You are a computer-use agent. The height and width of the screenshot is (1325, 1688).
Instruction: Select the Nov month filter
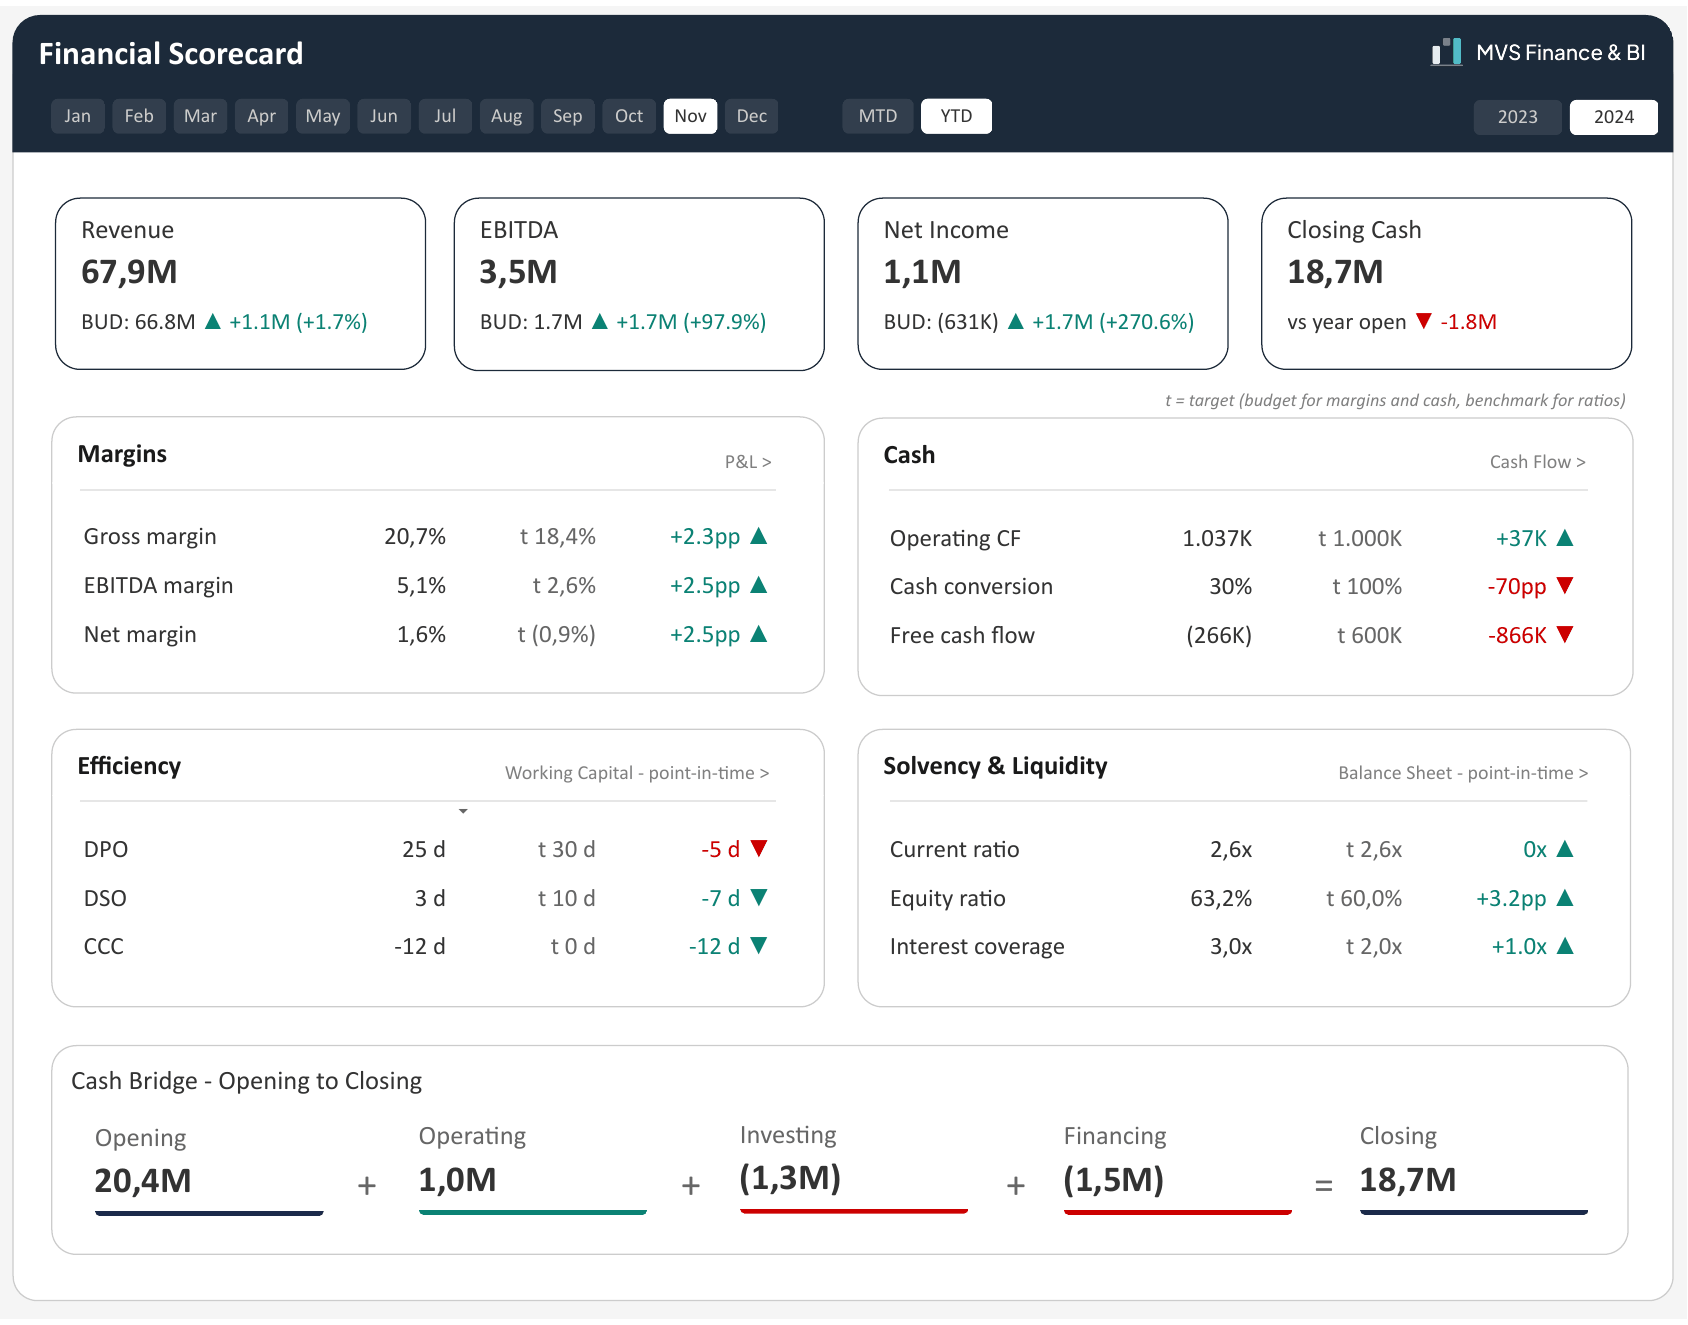pyautogui.click(x=690, y=116)
